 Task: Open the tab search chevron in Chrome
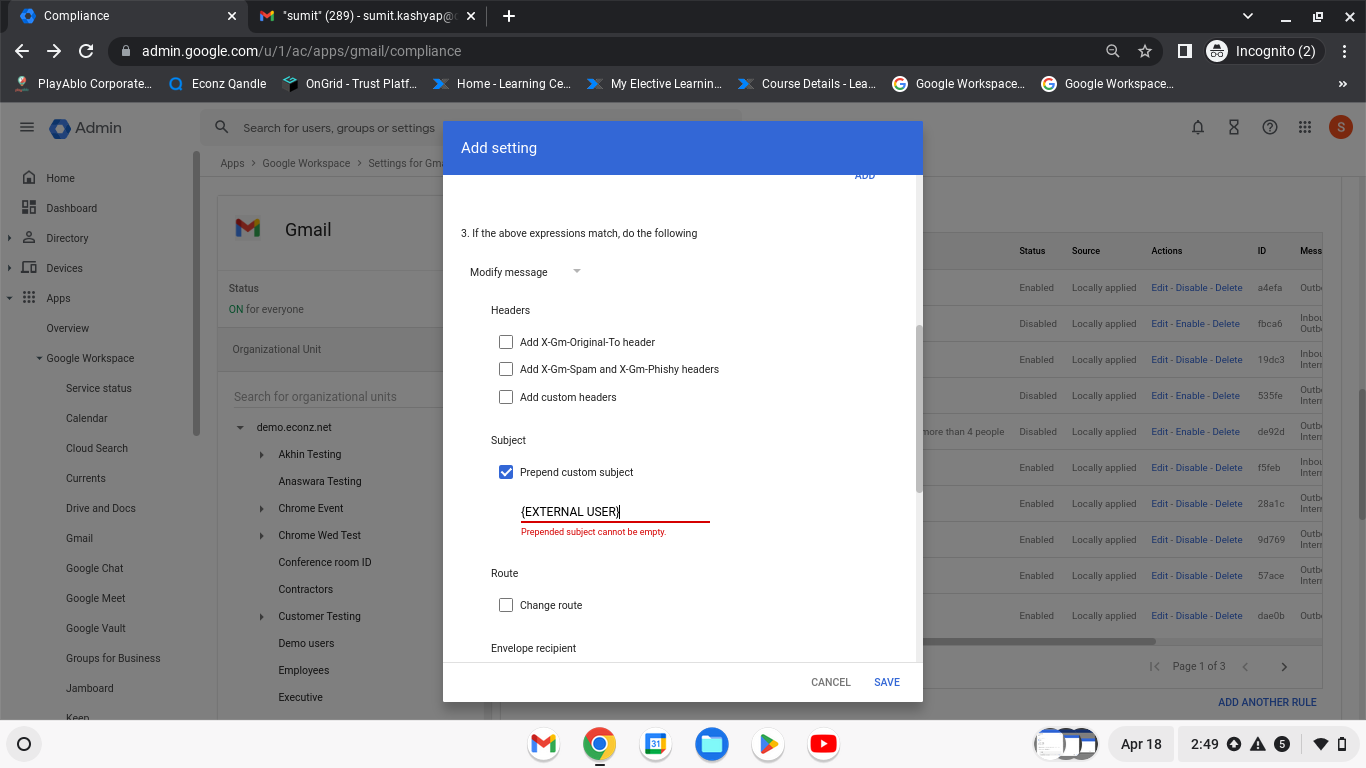coord(1247,16)
